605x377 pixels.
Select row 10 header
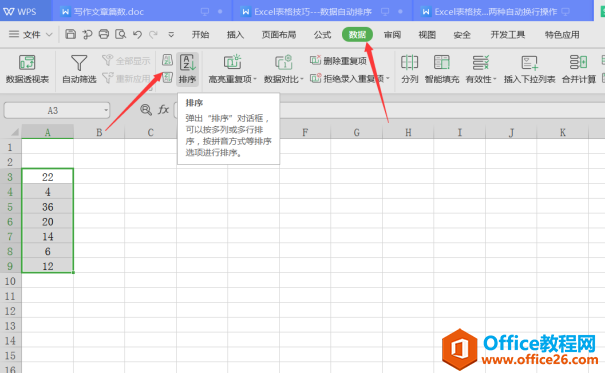[10, 281]
